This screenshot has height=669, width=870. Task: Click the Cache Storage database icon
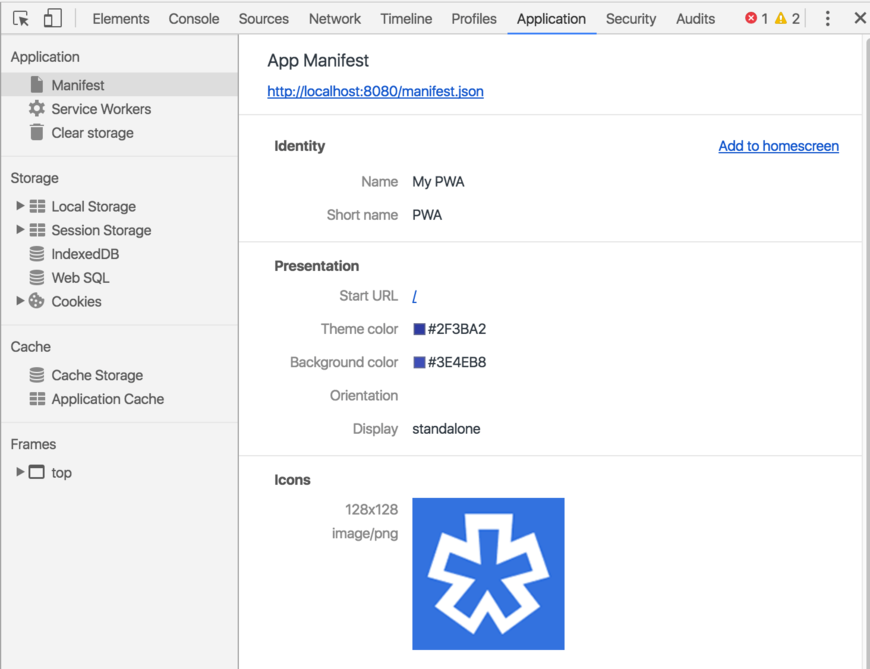[37, 375]
